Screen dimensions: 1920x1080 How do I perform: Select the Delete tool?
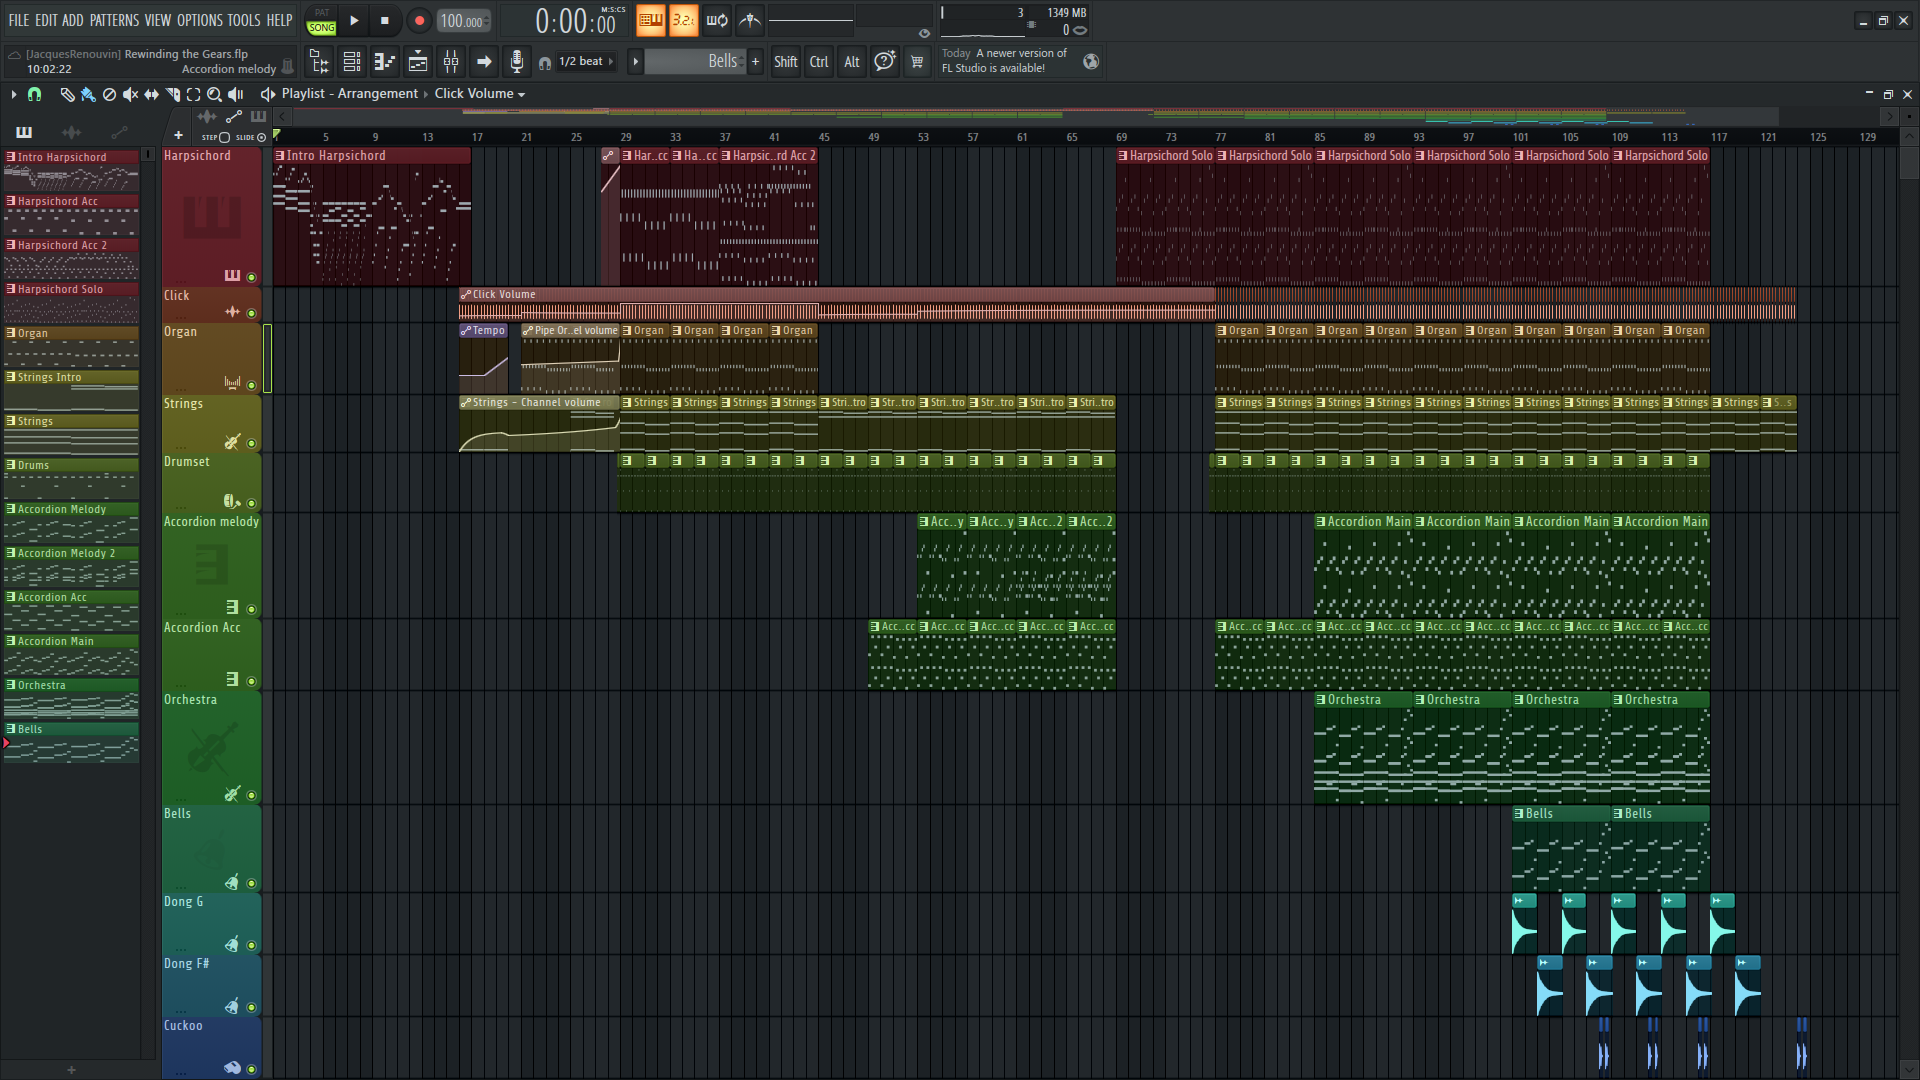pyautogui.click(x=109, y=94)
